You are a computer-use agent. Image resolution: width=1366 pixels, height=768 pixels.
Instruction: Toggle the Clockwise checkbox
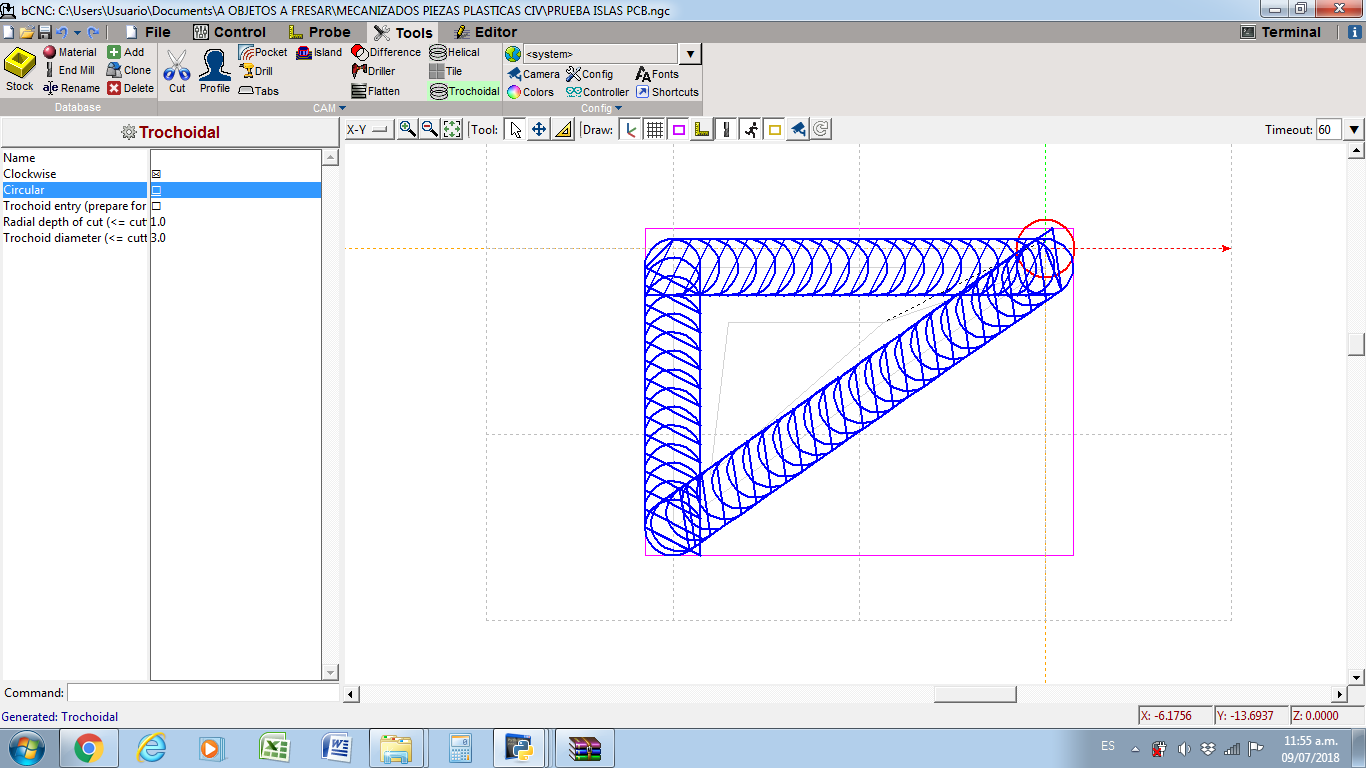156,174
